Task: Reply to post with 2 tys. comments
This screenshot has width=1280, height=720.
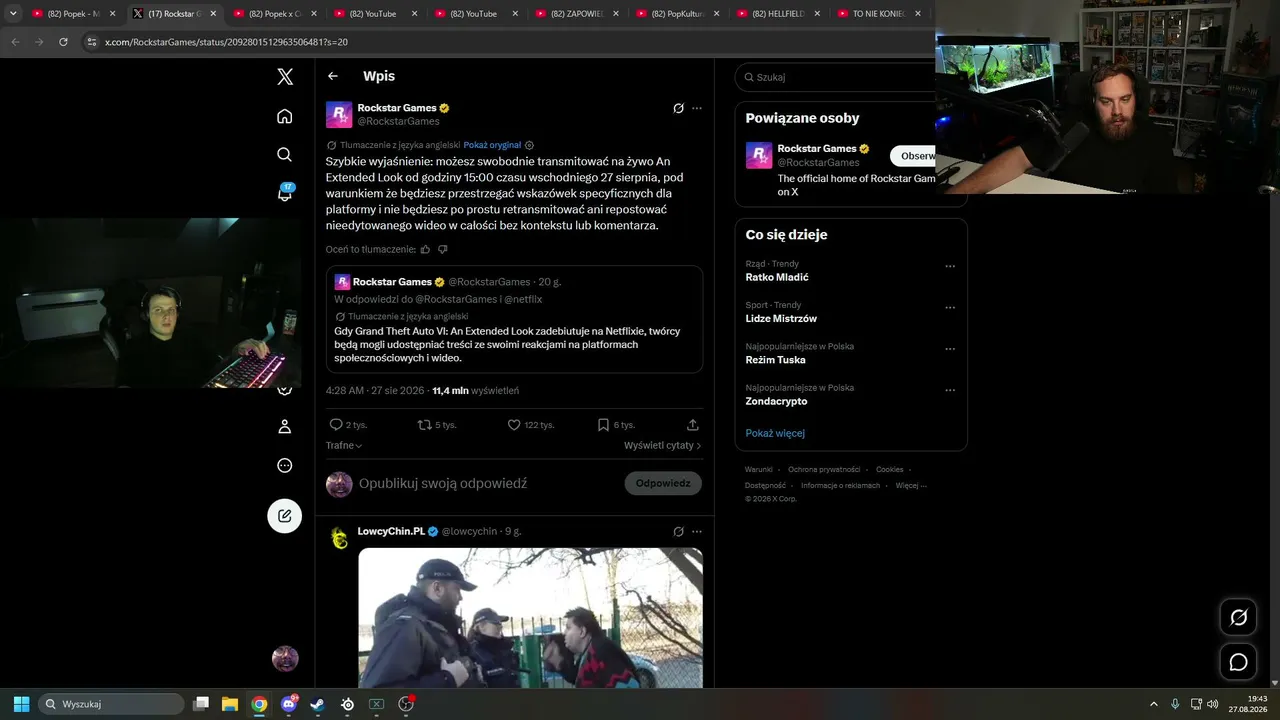Action: click(x=348, y=425)
